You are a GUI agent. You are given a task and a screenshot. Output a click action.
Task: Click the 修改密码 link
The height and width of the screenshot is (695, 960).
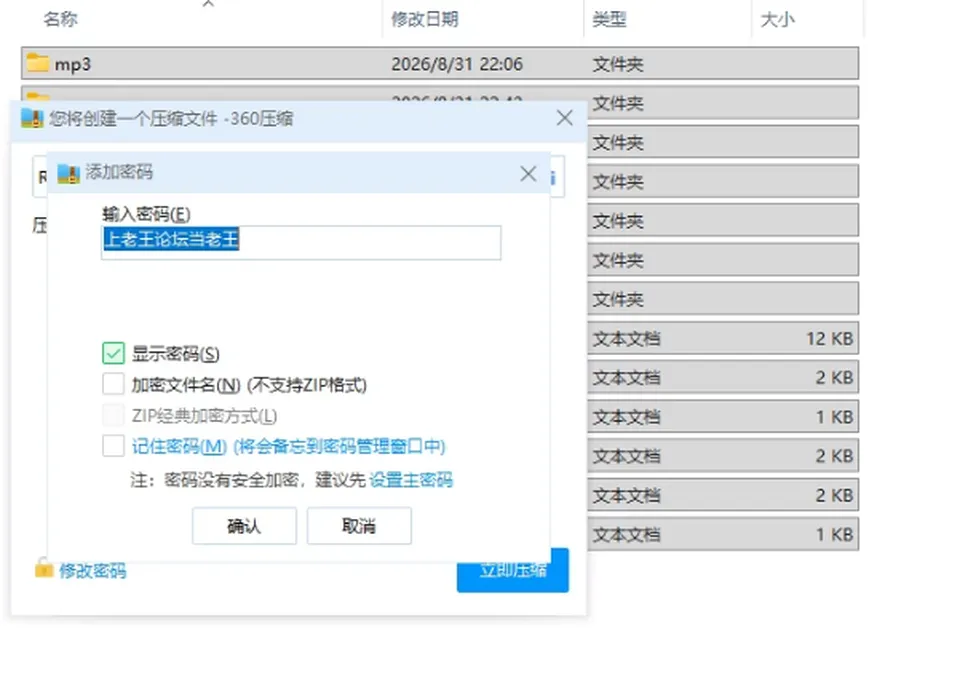pyautogui.click(x=92, y=571)
